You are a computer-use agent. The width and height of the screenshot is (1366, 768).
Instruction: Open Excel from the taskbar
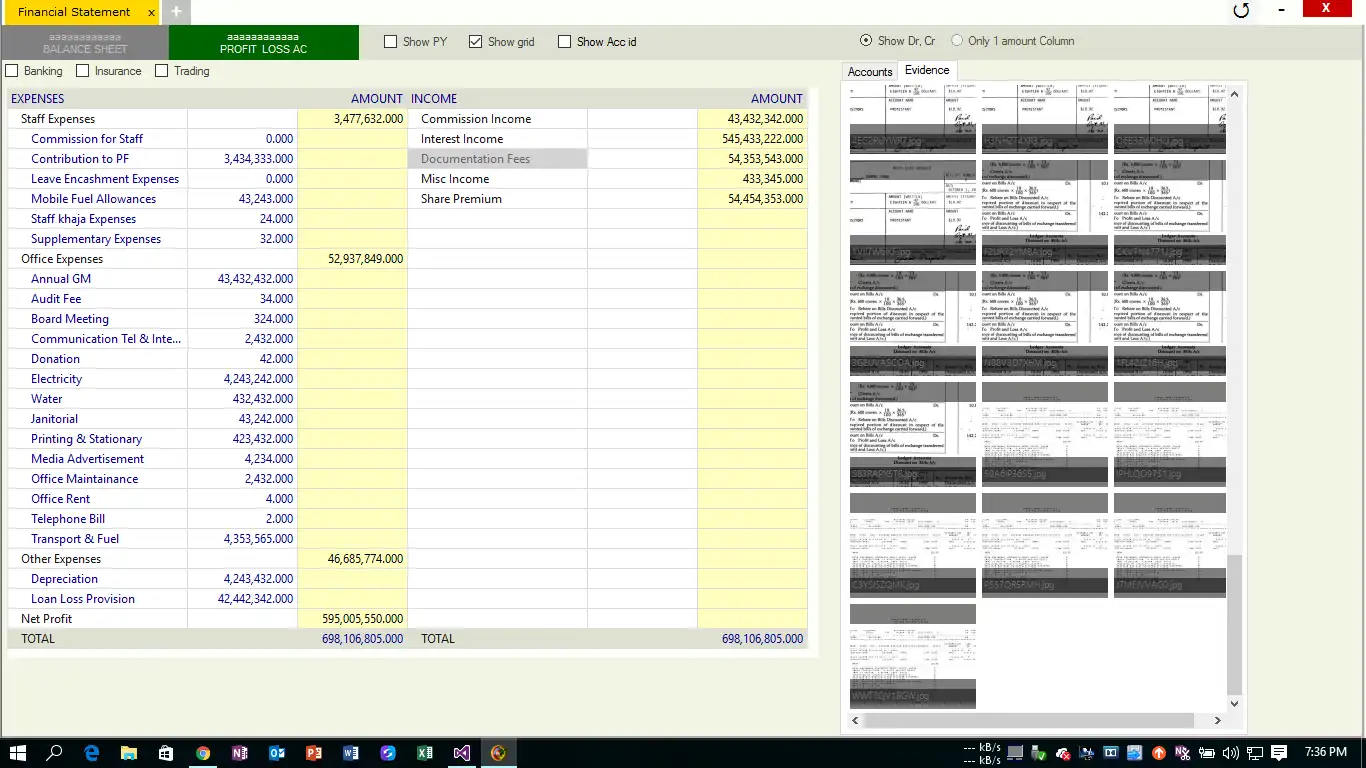[x=424, y=753]
